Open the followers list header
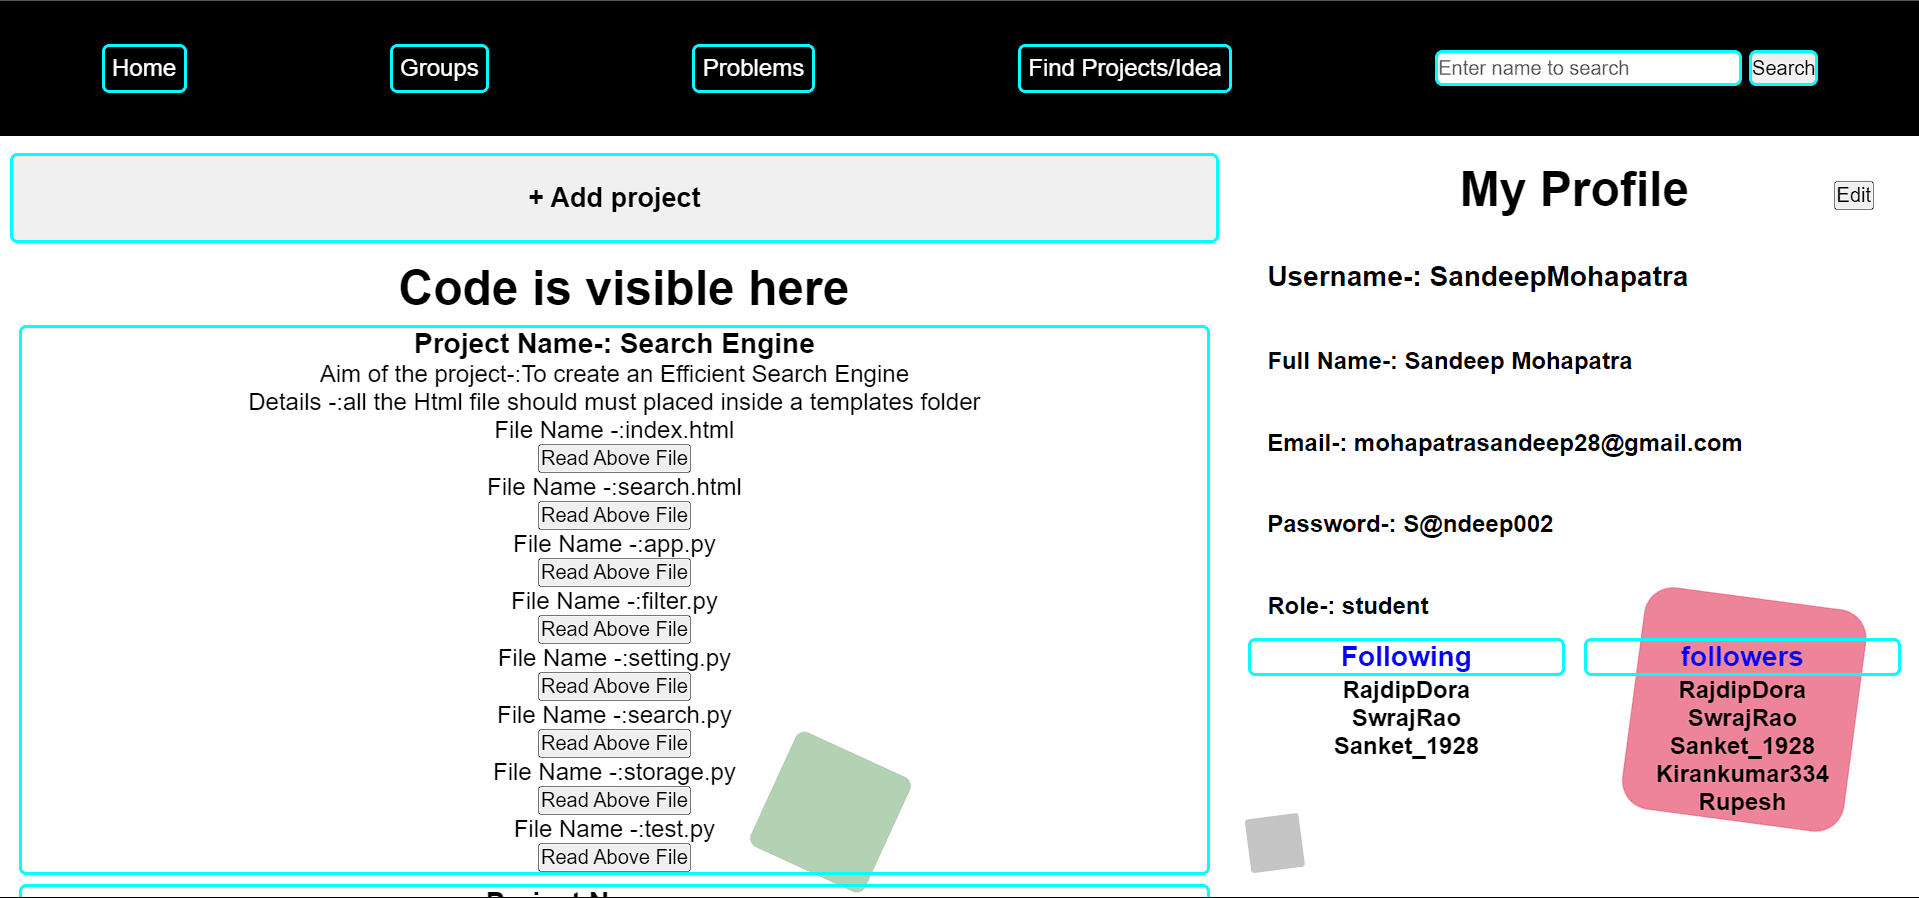The width and height of the screenshot is (1919, 898). pyautogui.click(x=1741, y=657)
